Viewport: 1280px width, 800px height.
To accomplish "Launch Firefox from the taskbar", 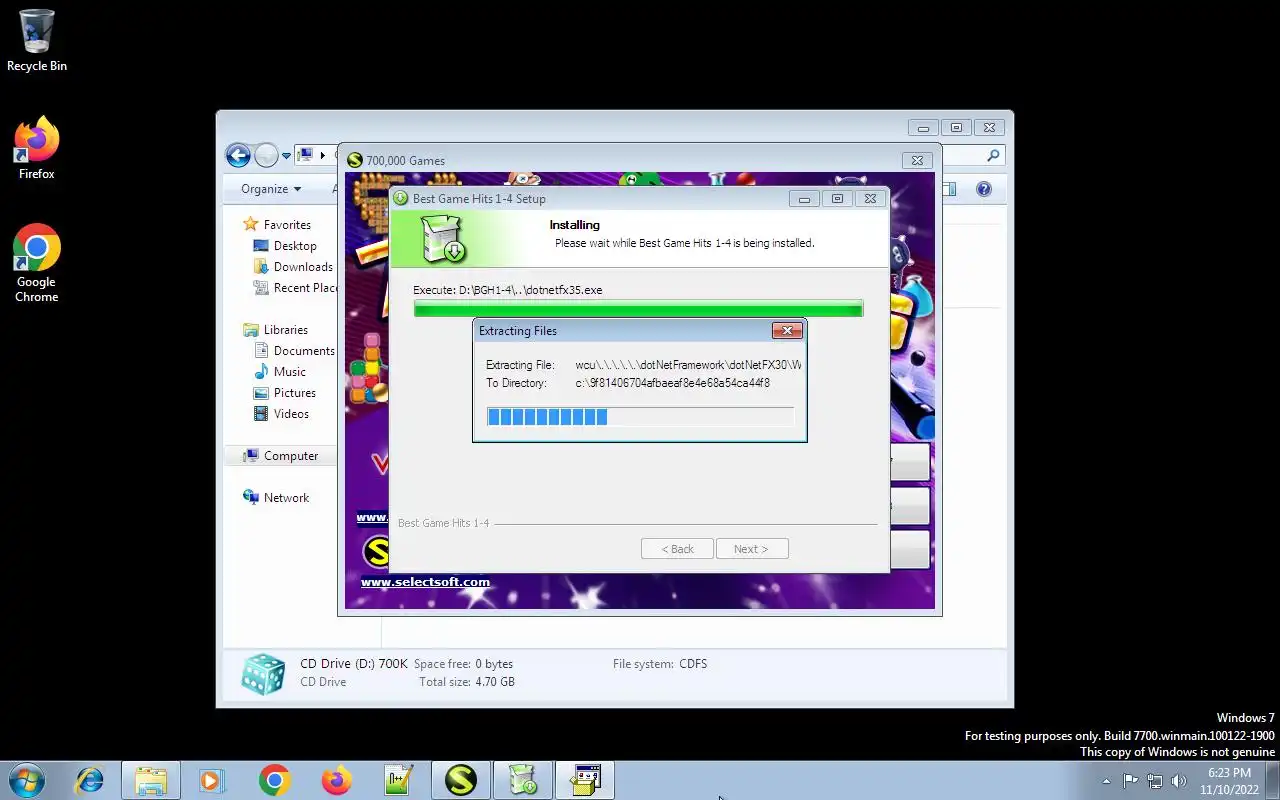I will point(336,780).
